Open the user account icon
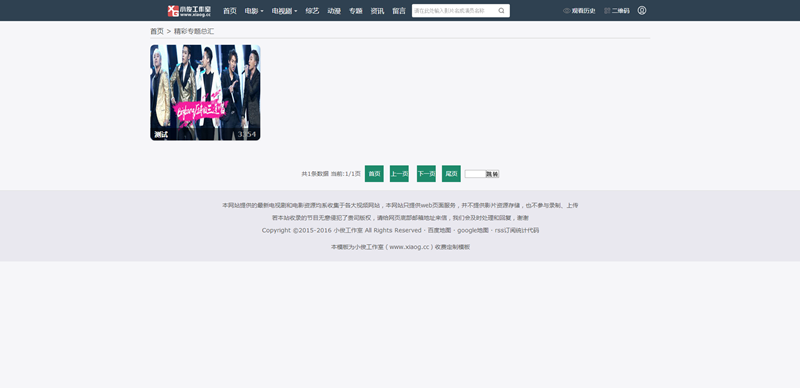This screenshot has height=388, width=800. click(x=642, y=10)
